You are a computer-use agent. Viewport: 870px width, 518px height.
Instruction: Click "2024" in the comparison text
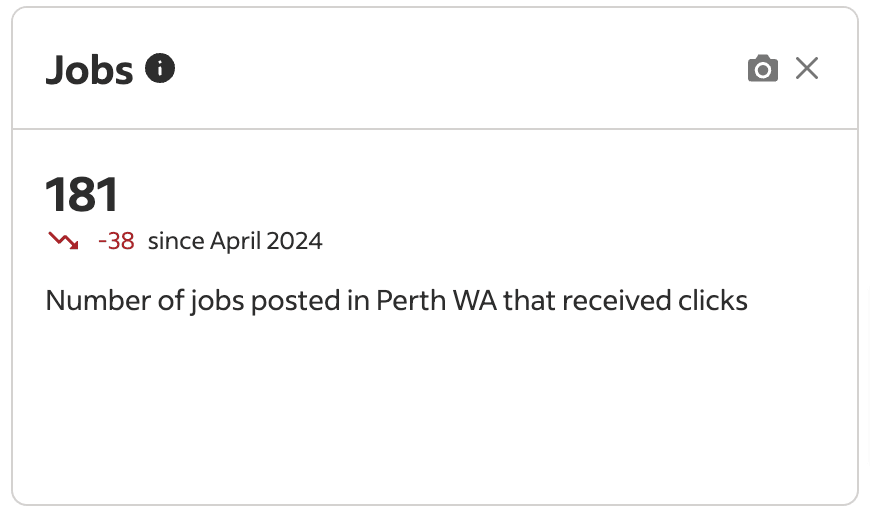(296, 241)
